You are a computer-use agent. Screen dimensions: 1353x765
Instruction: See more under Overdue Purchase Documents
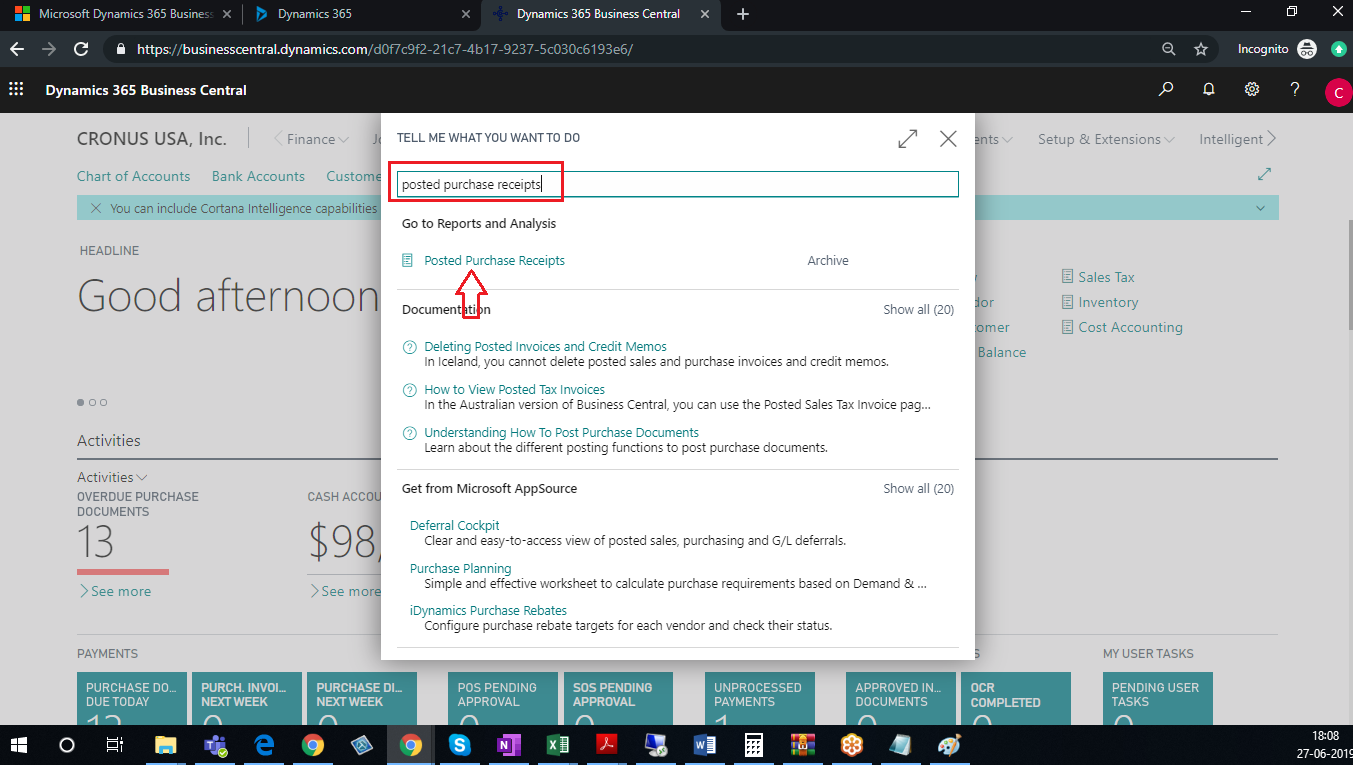(x=115, y=591)
